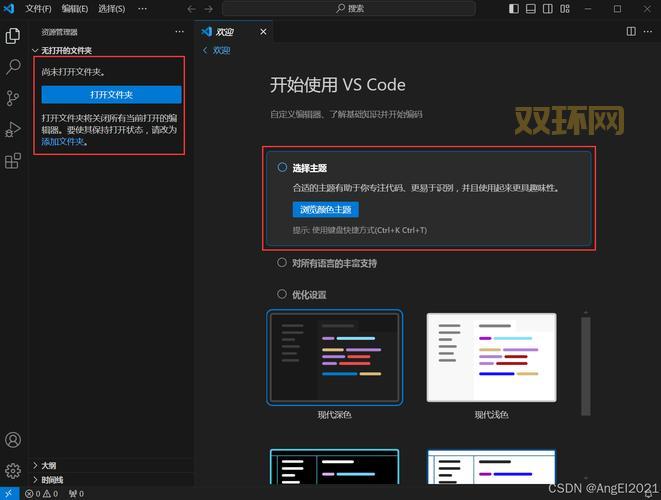Choose the dark high contrast theme preview
The height and width of the screenshot is (500, 661).
pos(334,467)
